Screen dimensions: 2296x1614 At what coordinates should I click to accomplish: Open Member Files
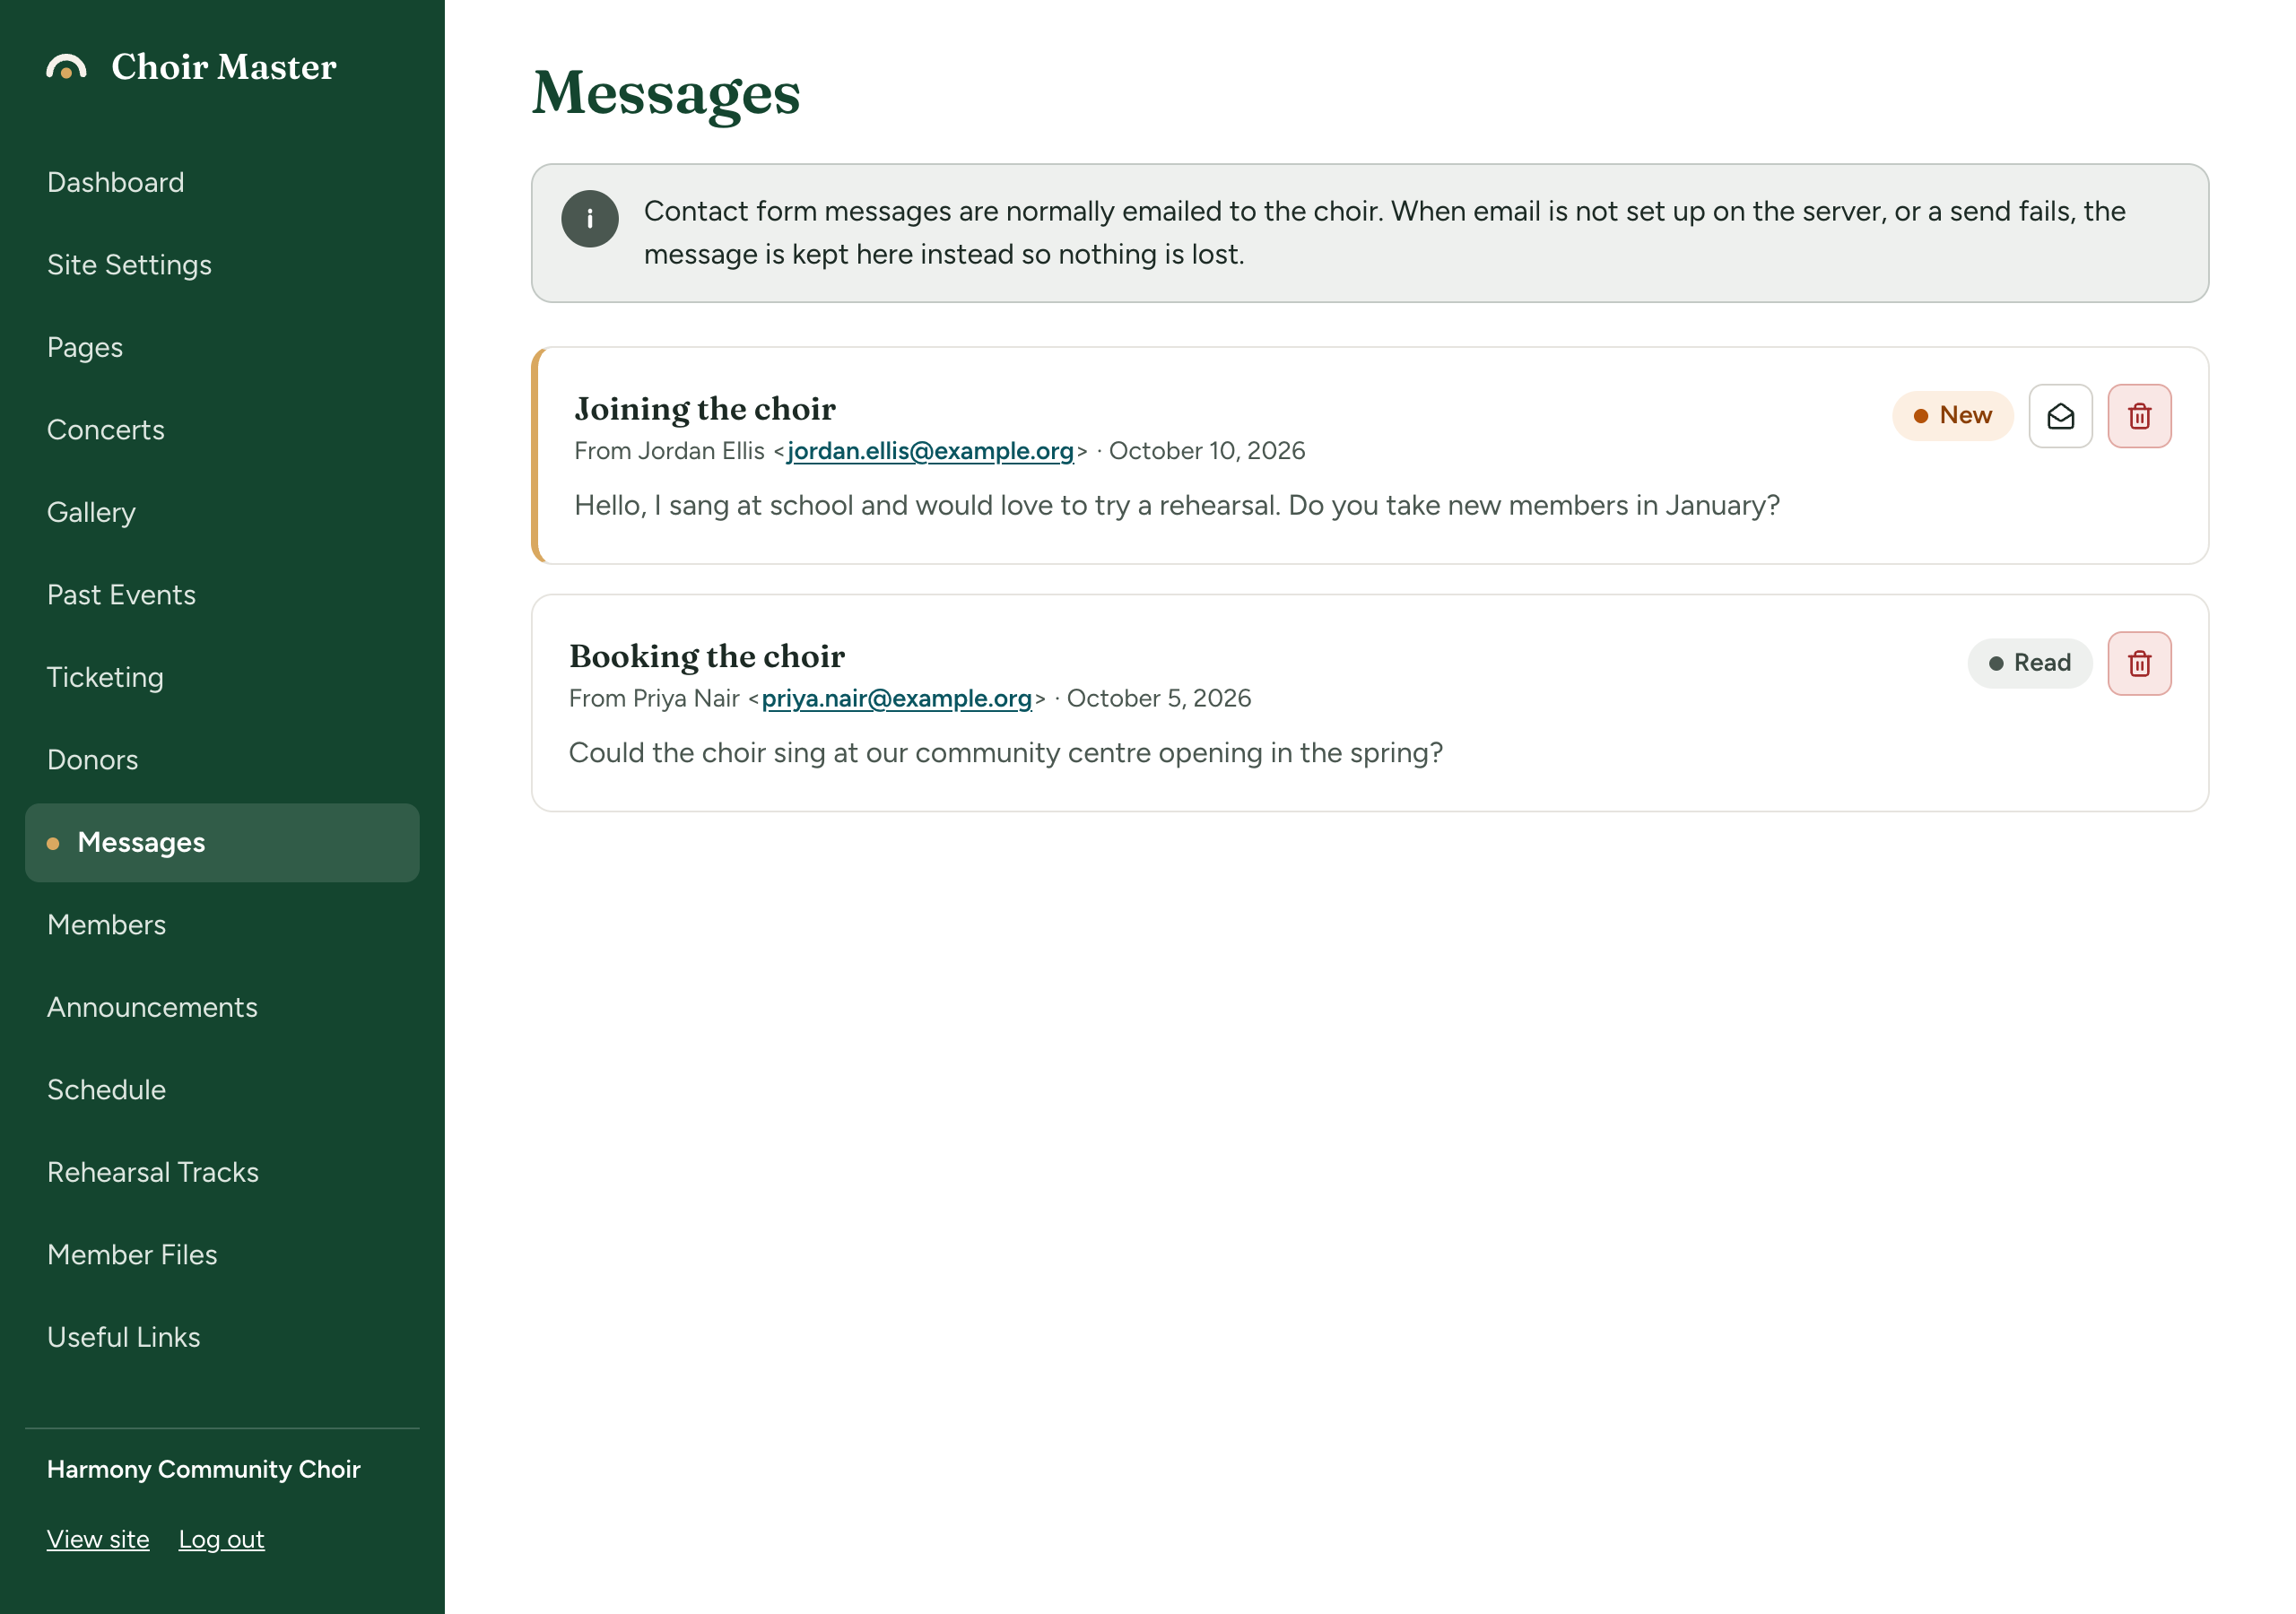222,1255
